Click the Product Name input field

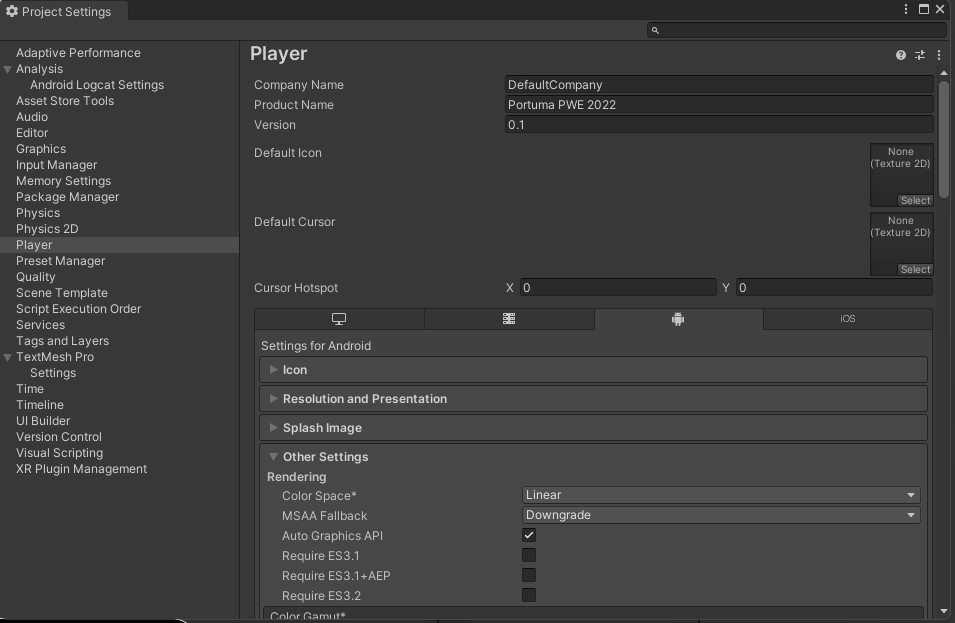719,105
